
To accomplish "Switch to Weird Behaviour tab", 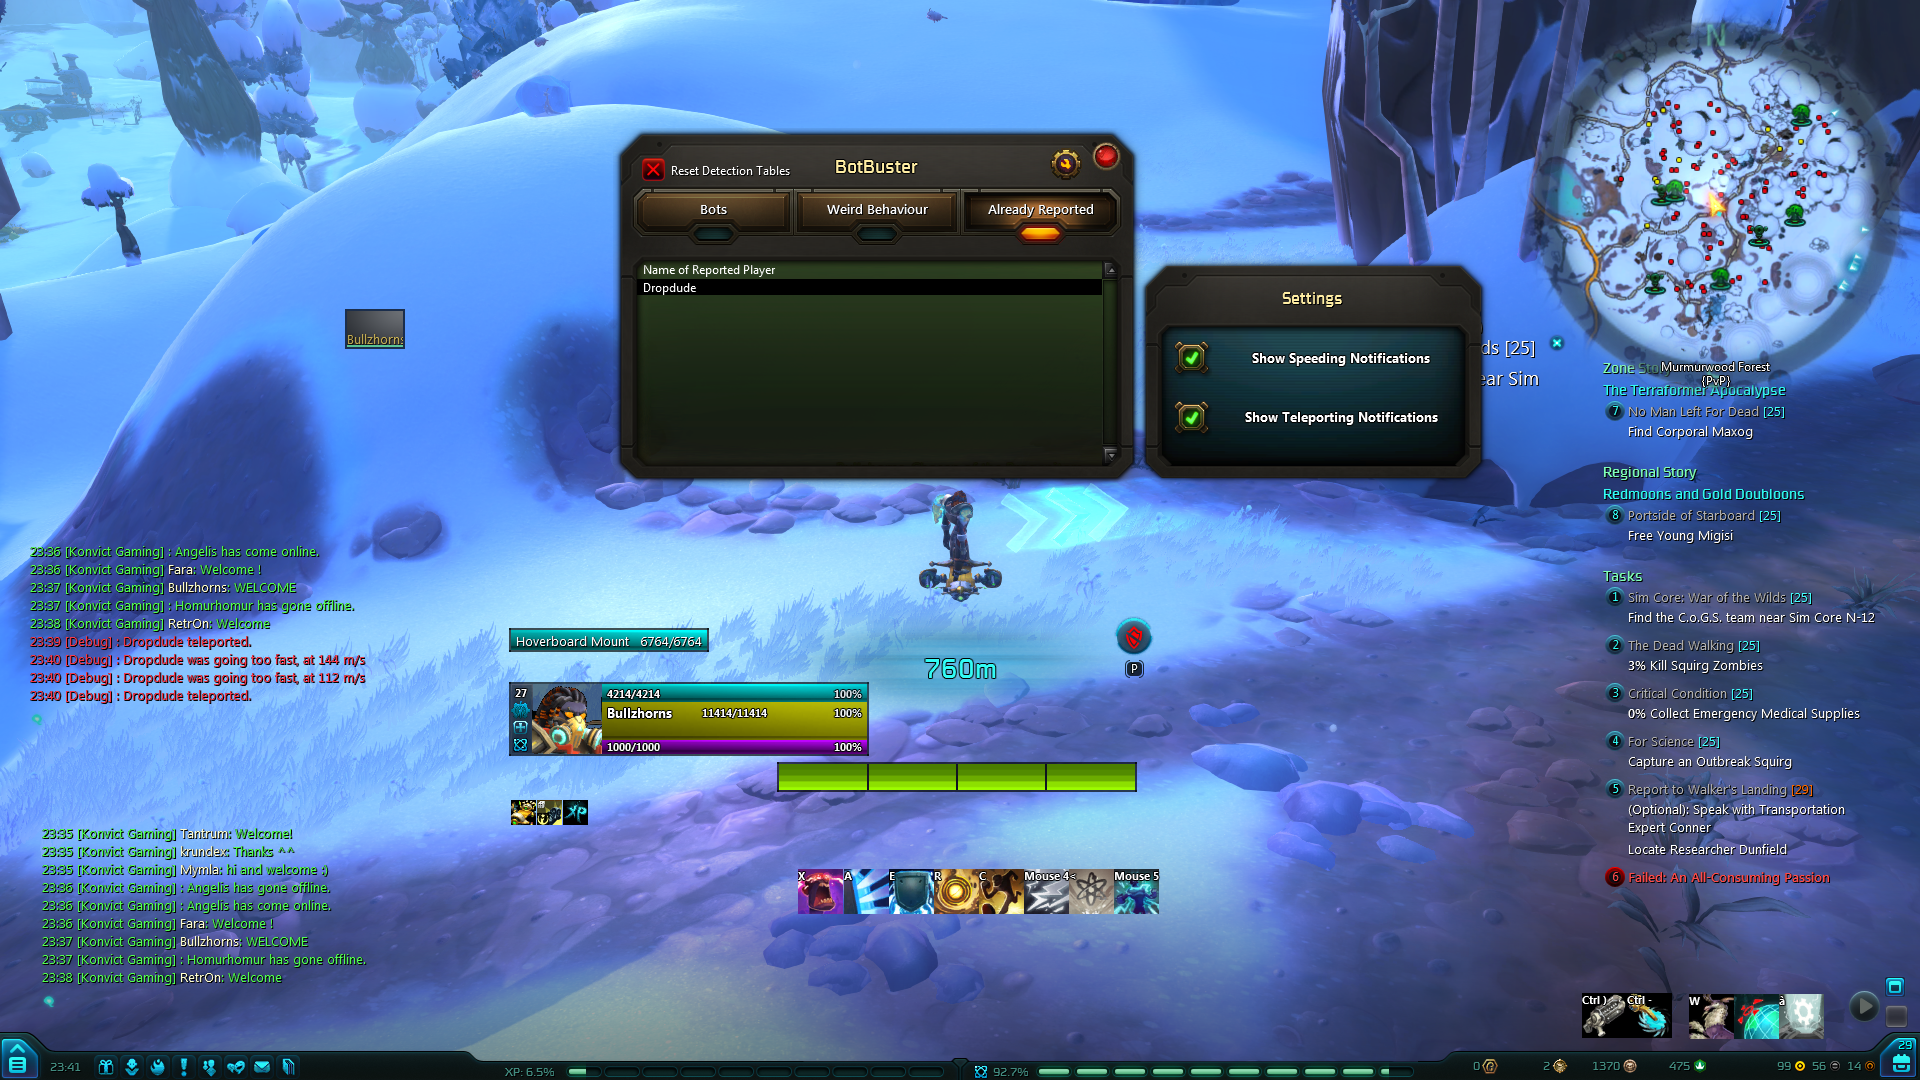I will pyautogui.click(x=876, y=208).
